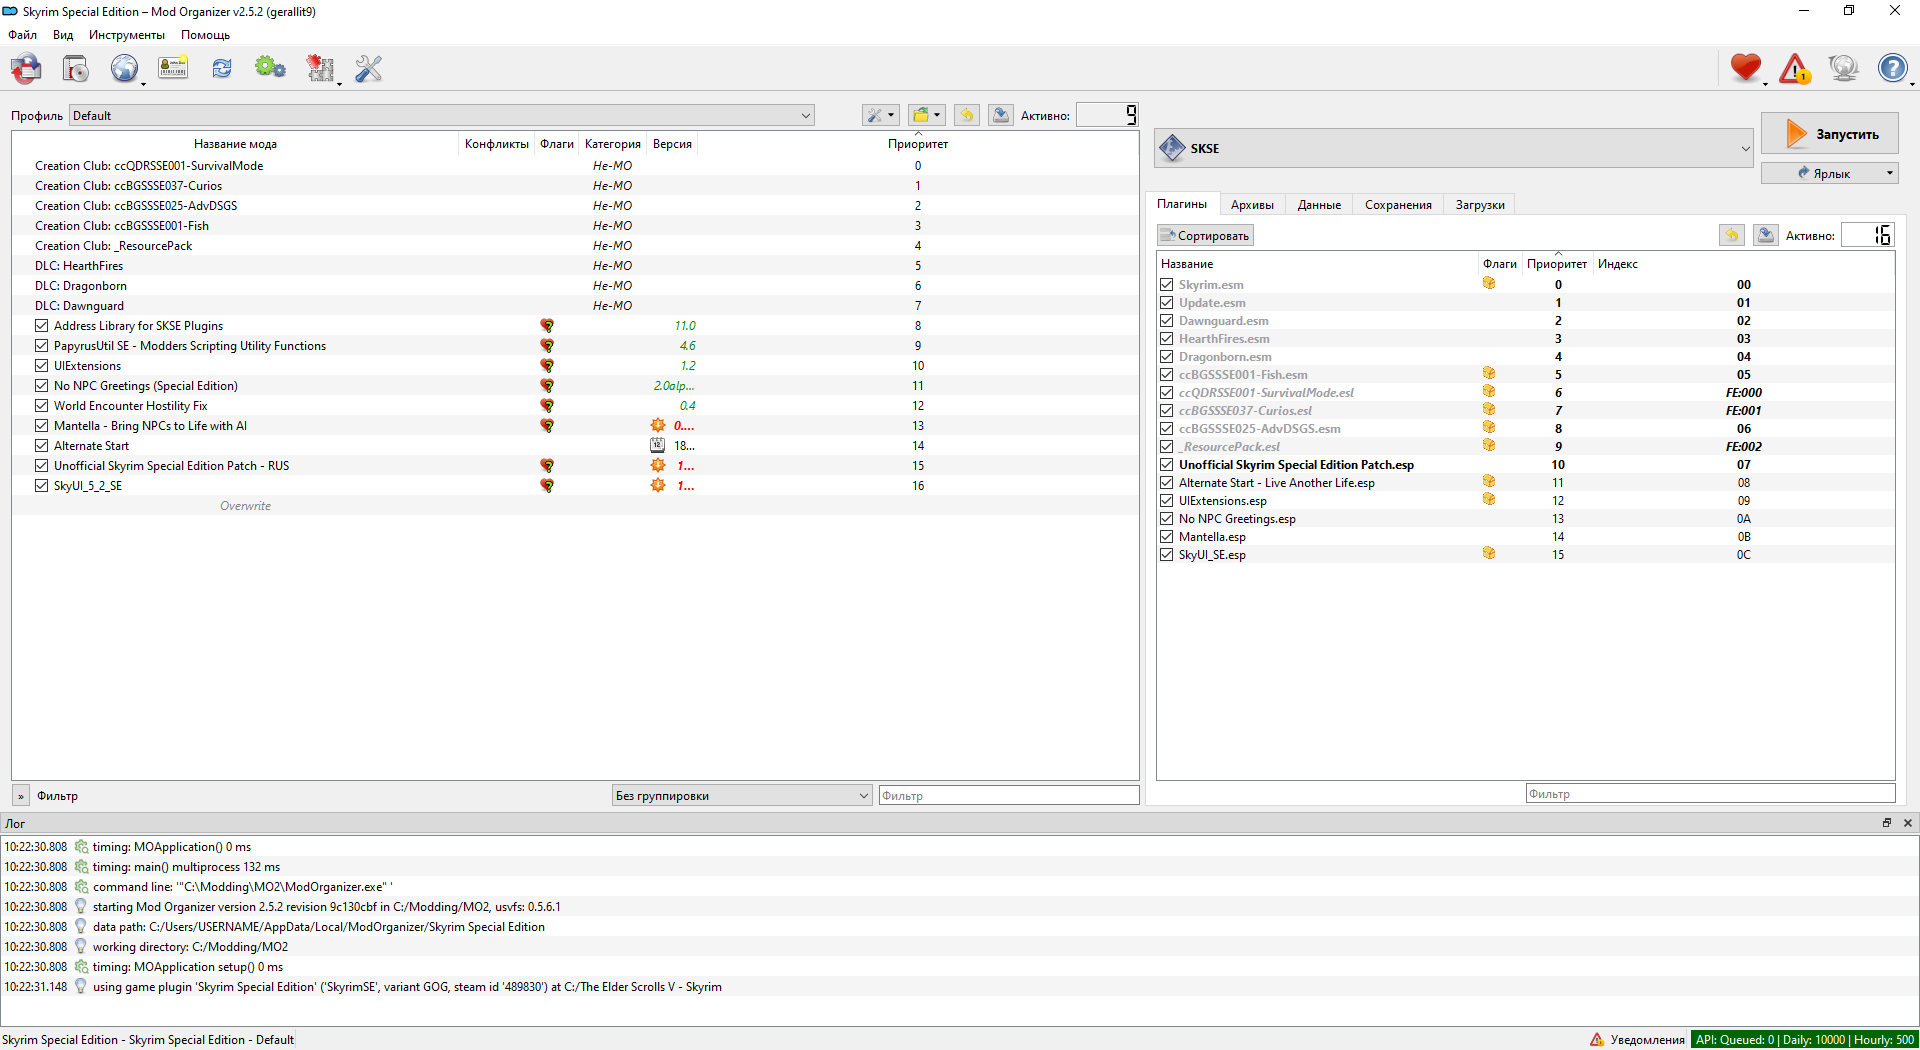Click the plugin list Фильтр input field
Screen dimensions: 1920x1050
1709,794
